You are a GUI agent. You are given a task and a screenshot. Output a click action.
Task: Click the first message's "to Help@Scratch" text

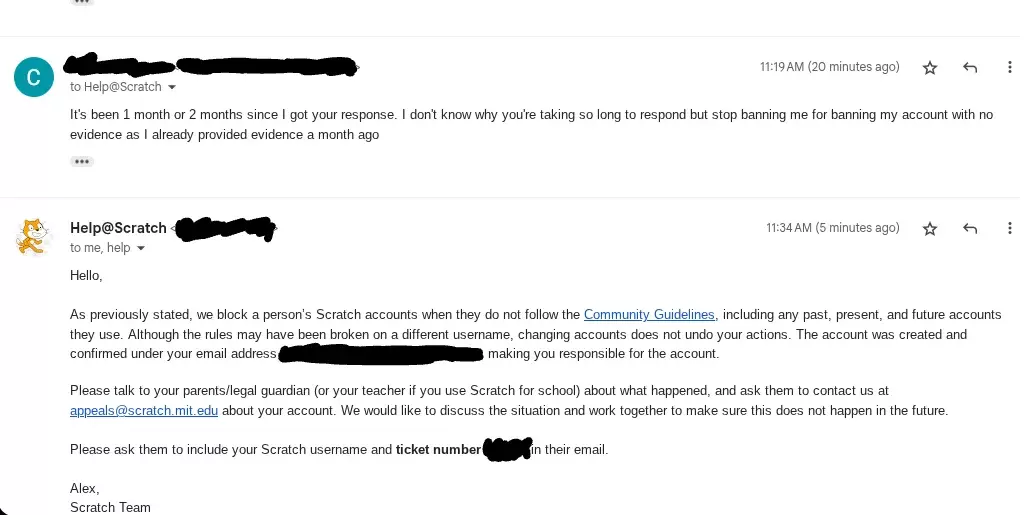point(115,88)
